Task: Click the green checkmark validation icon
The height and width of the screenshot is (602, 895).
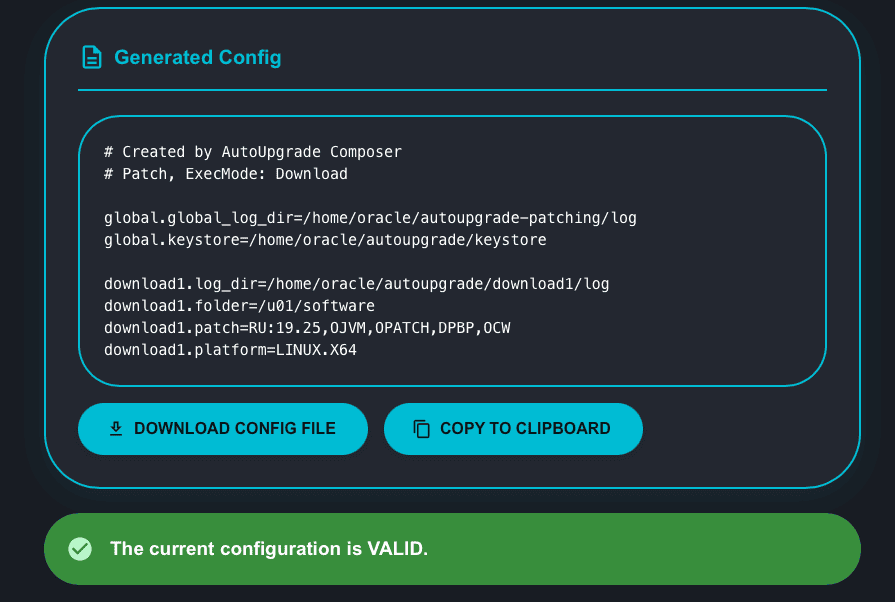Action: pos(80,549)
